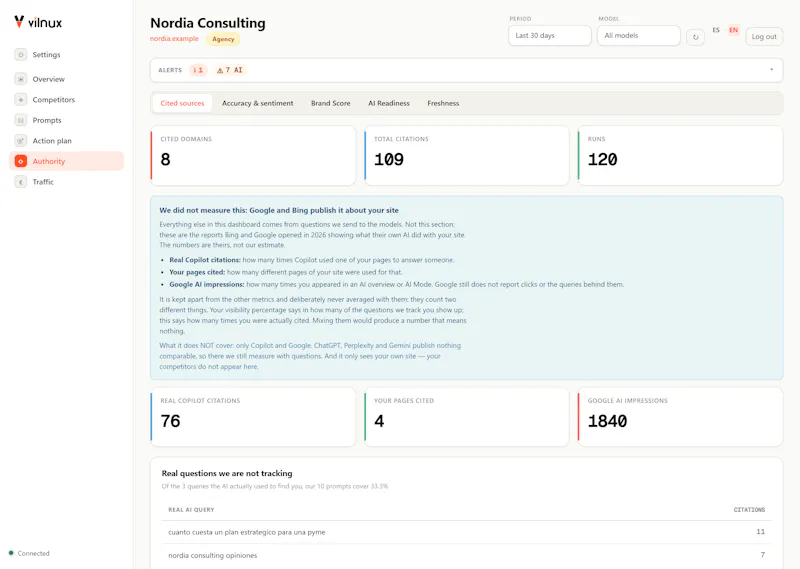This screenshot has height=569, width=800.
Task: Click the Agency plan badge
Action: (x=223, y=39)
